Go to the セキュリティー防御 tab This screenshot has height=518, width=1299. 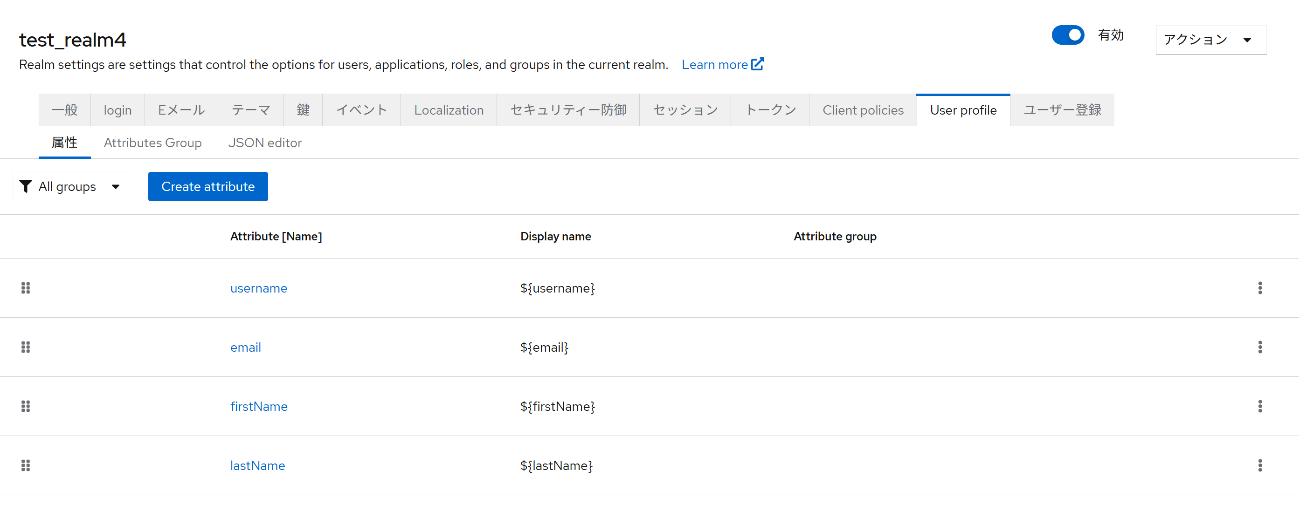(568, 110)
